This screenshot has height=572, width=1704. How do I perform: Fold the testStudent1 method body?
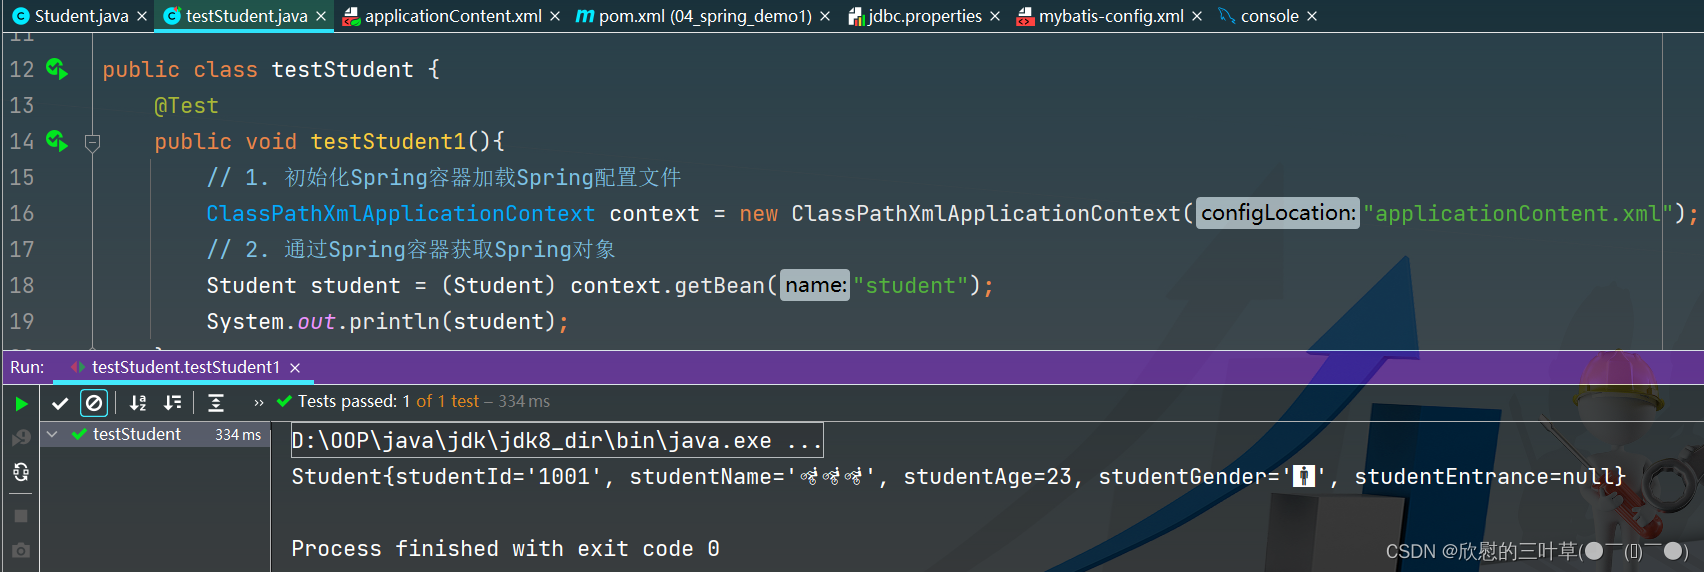pyautogui.click(x=92, y=142)
